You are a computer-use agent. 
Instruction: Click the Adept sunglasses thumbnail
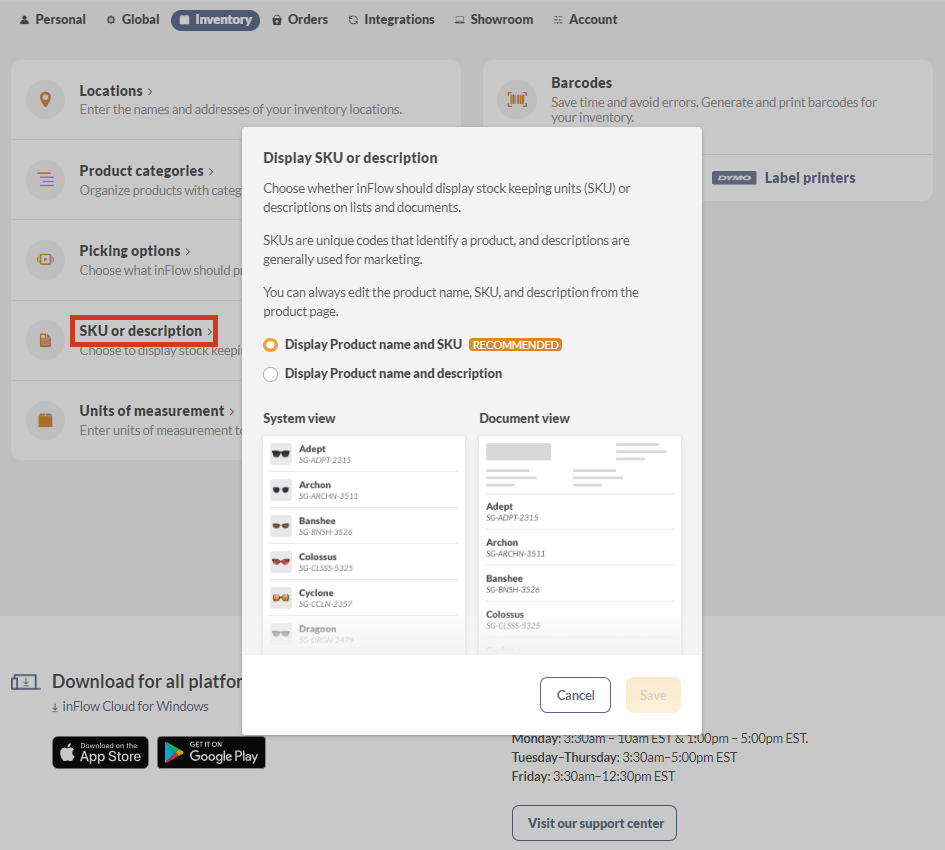281,454
